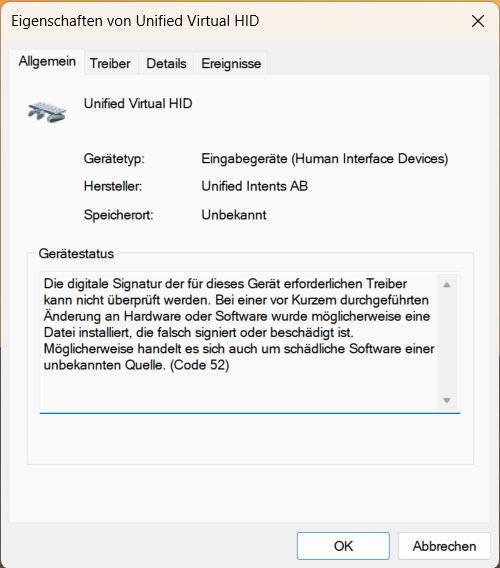500x568 pixels.
Task: Click the 'Gerätestatus' group label
Action: (76, 254)
